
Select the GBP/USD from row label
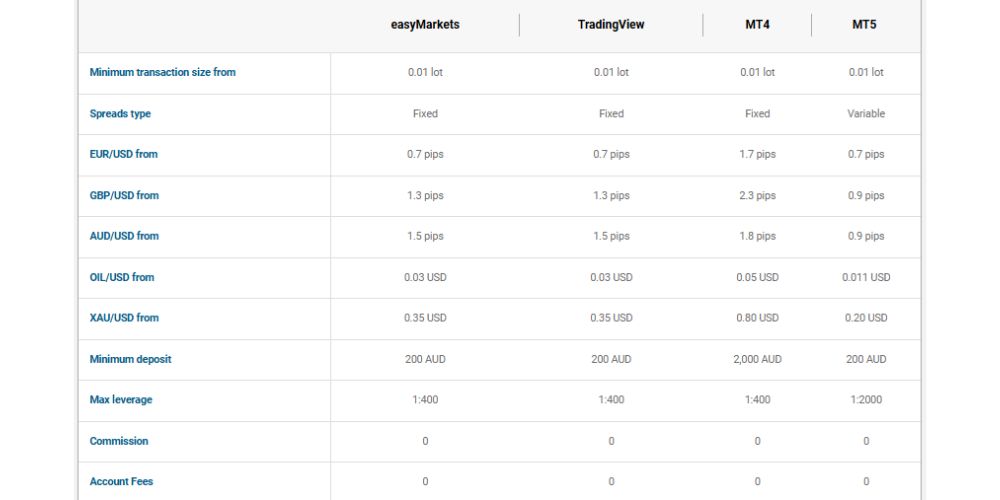pyautogui.click(x=124, y=196)
